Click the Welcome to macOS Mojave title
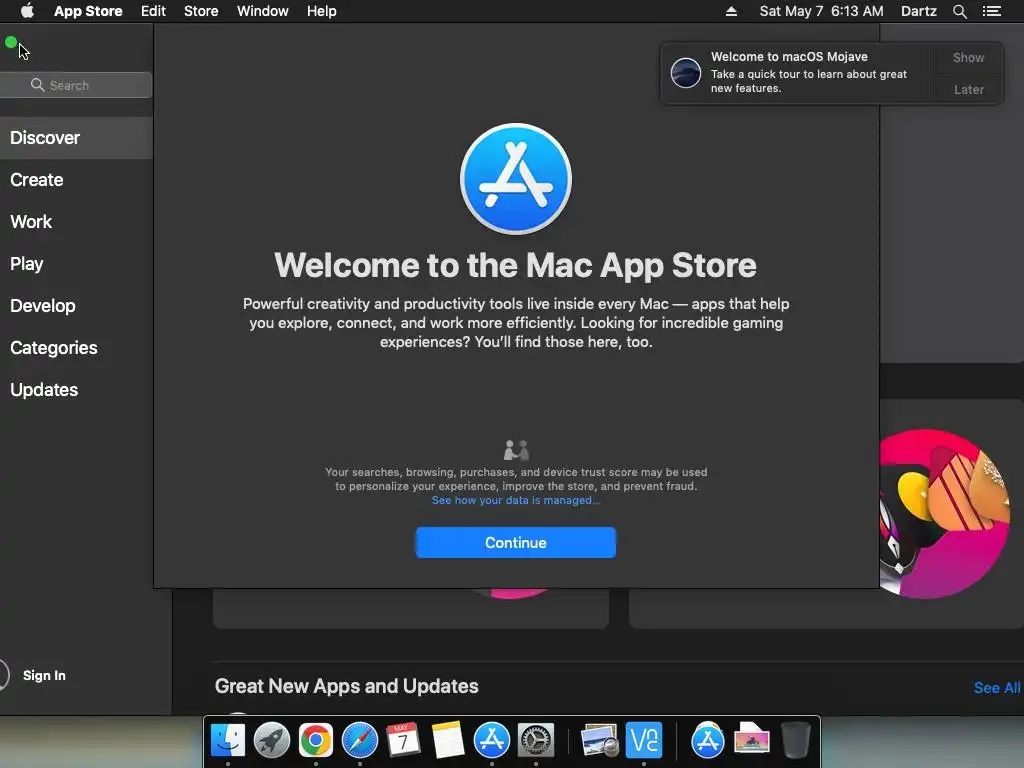The height and width of the screenshot is (768, 1024). click(789, 57)
